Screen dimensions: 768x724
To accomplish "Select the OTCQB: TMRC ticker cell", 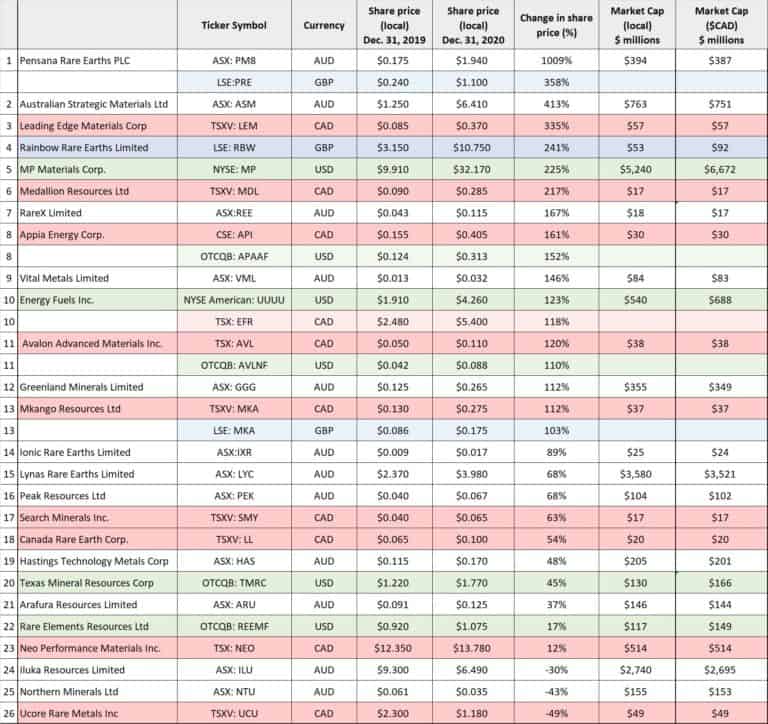I will 234,583.
